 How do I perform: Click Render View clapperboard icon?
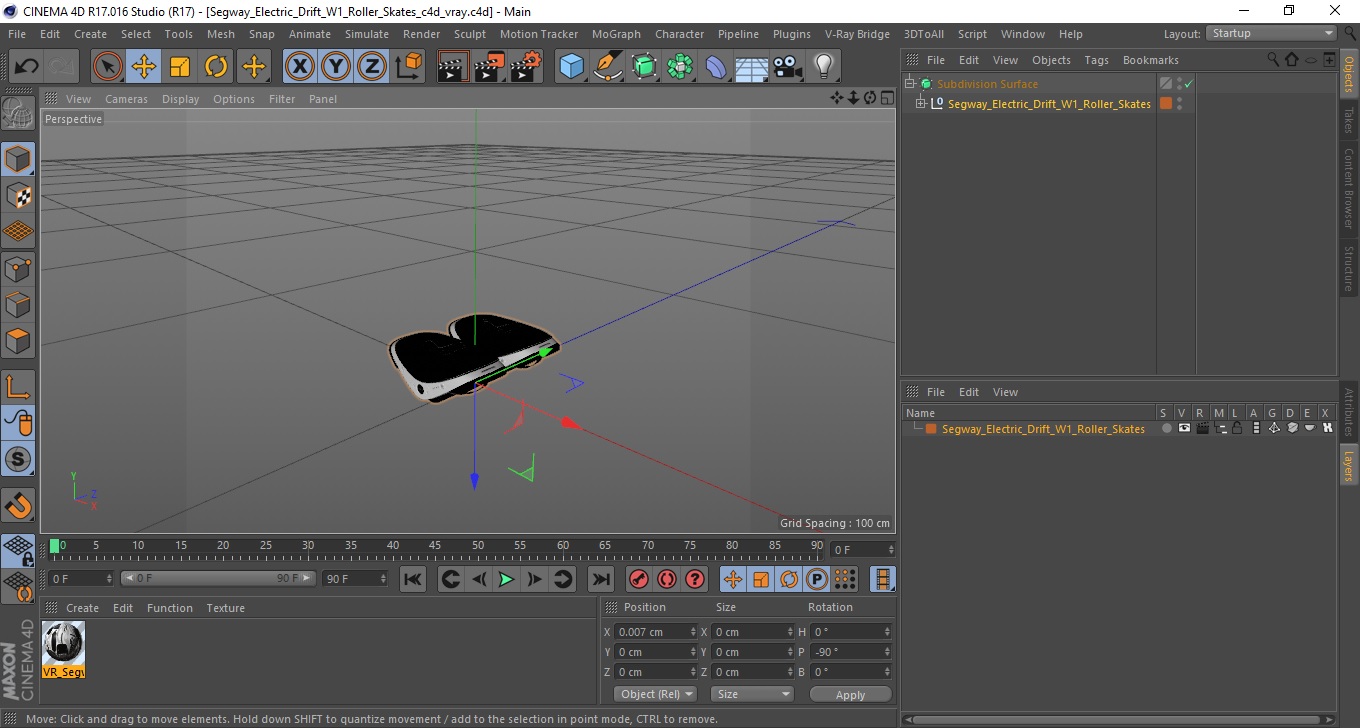[453, 67]
